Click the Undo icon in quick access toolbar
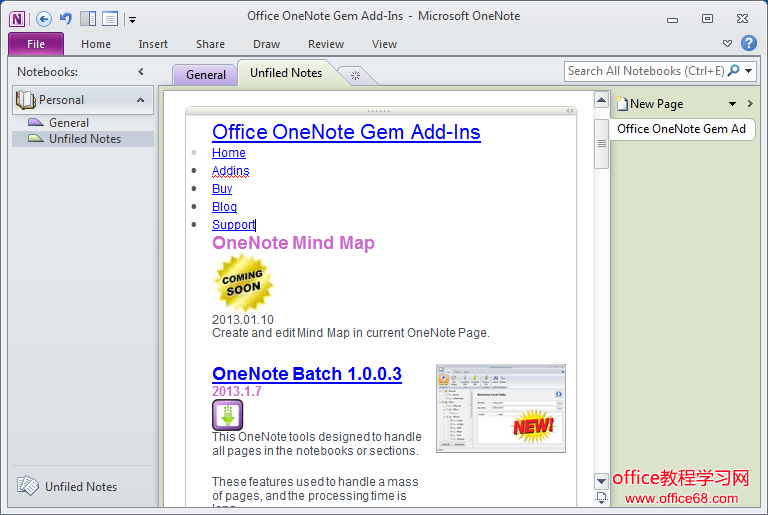Viewport: 768px width, 515px height. pyautogui.click(x=66, y=19)
